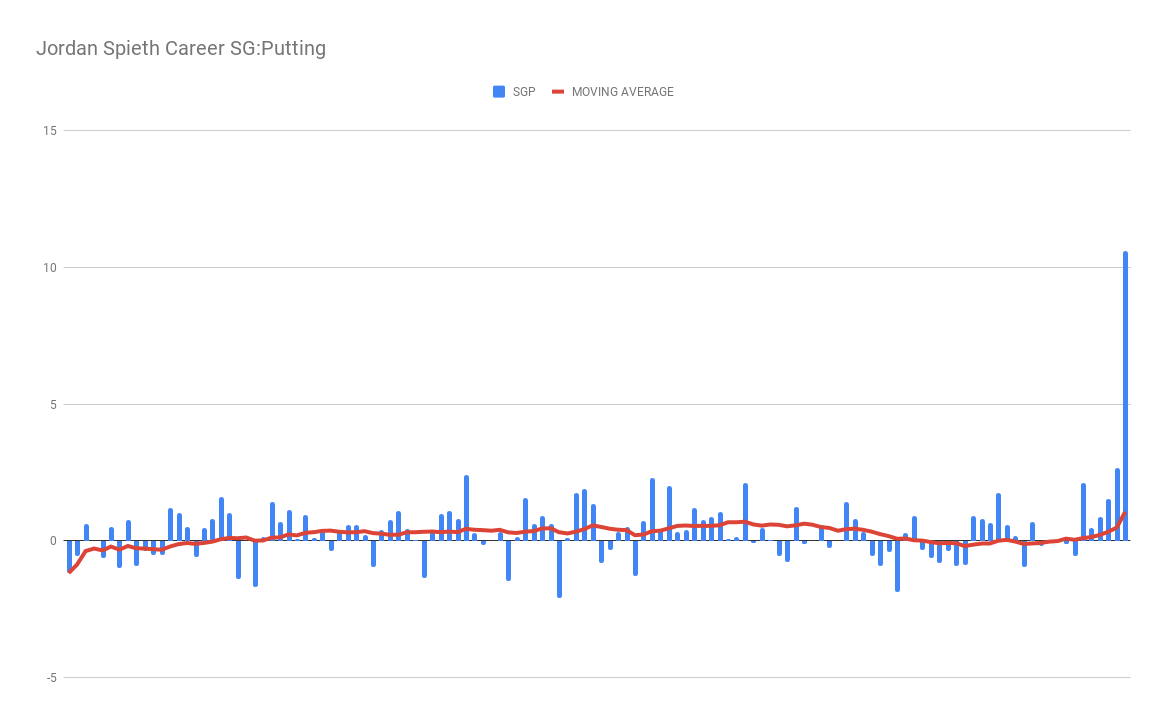
Task: Click the y-axis label 0
Action: (x=53, y=541)
